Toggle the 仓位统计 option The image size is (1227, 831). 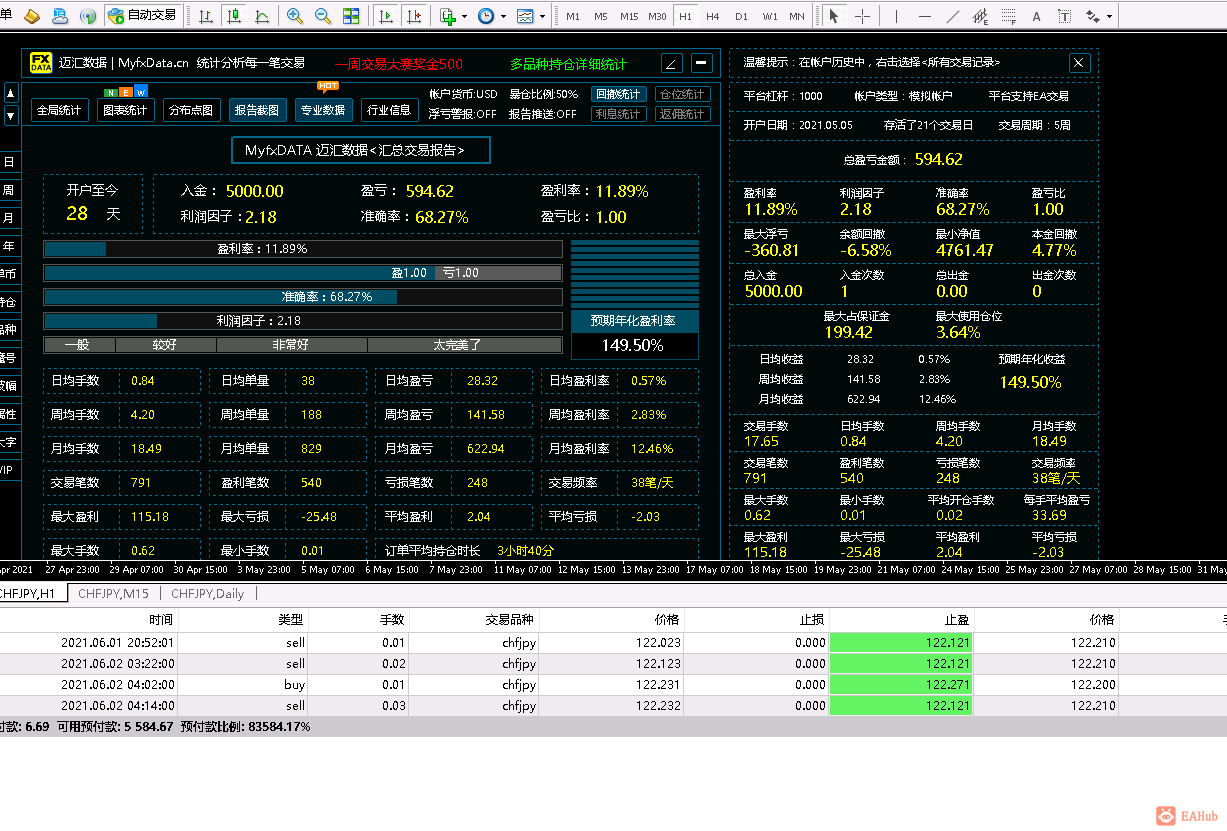(682, 94)
